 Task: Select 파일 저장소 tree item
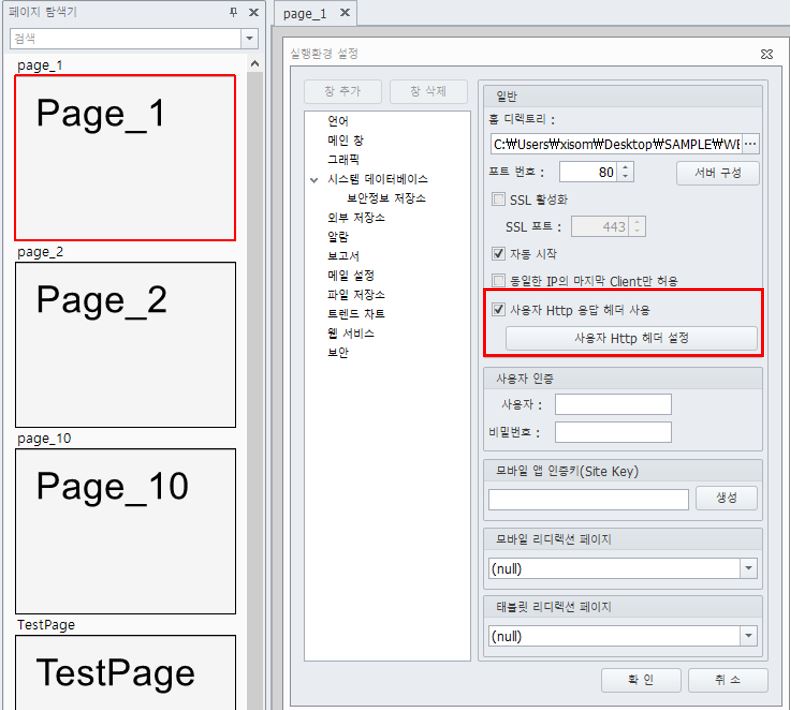pyautogui.click(x=356, y=295)
